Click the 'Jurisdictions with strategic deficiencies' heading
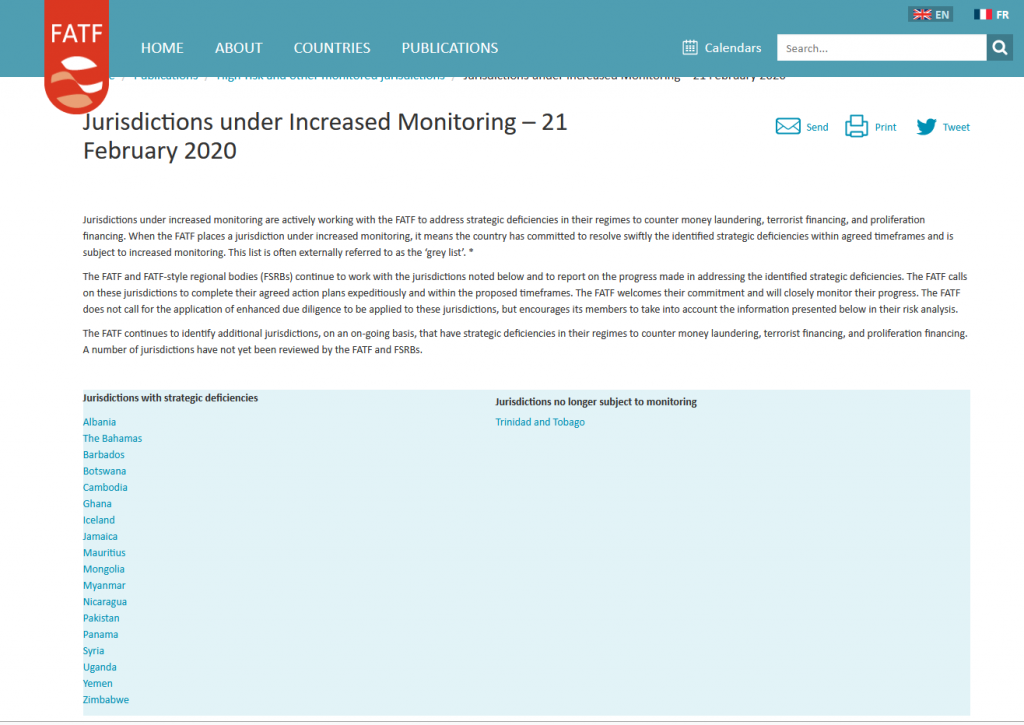This screenshot has height=725, width=1024. click(x=170, y=398)
